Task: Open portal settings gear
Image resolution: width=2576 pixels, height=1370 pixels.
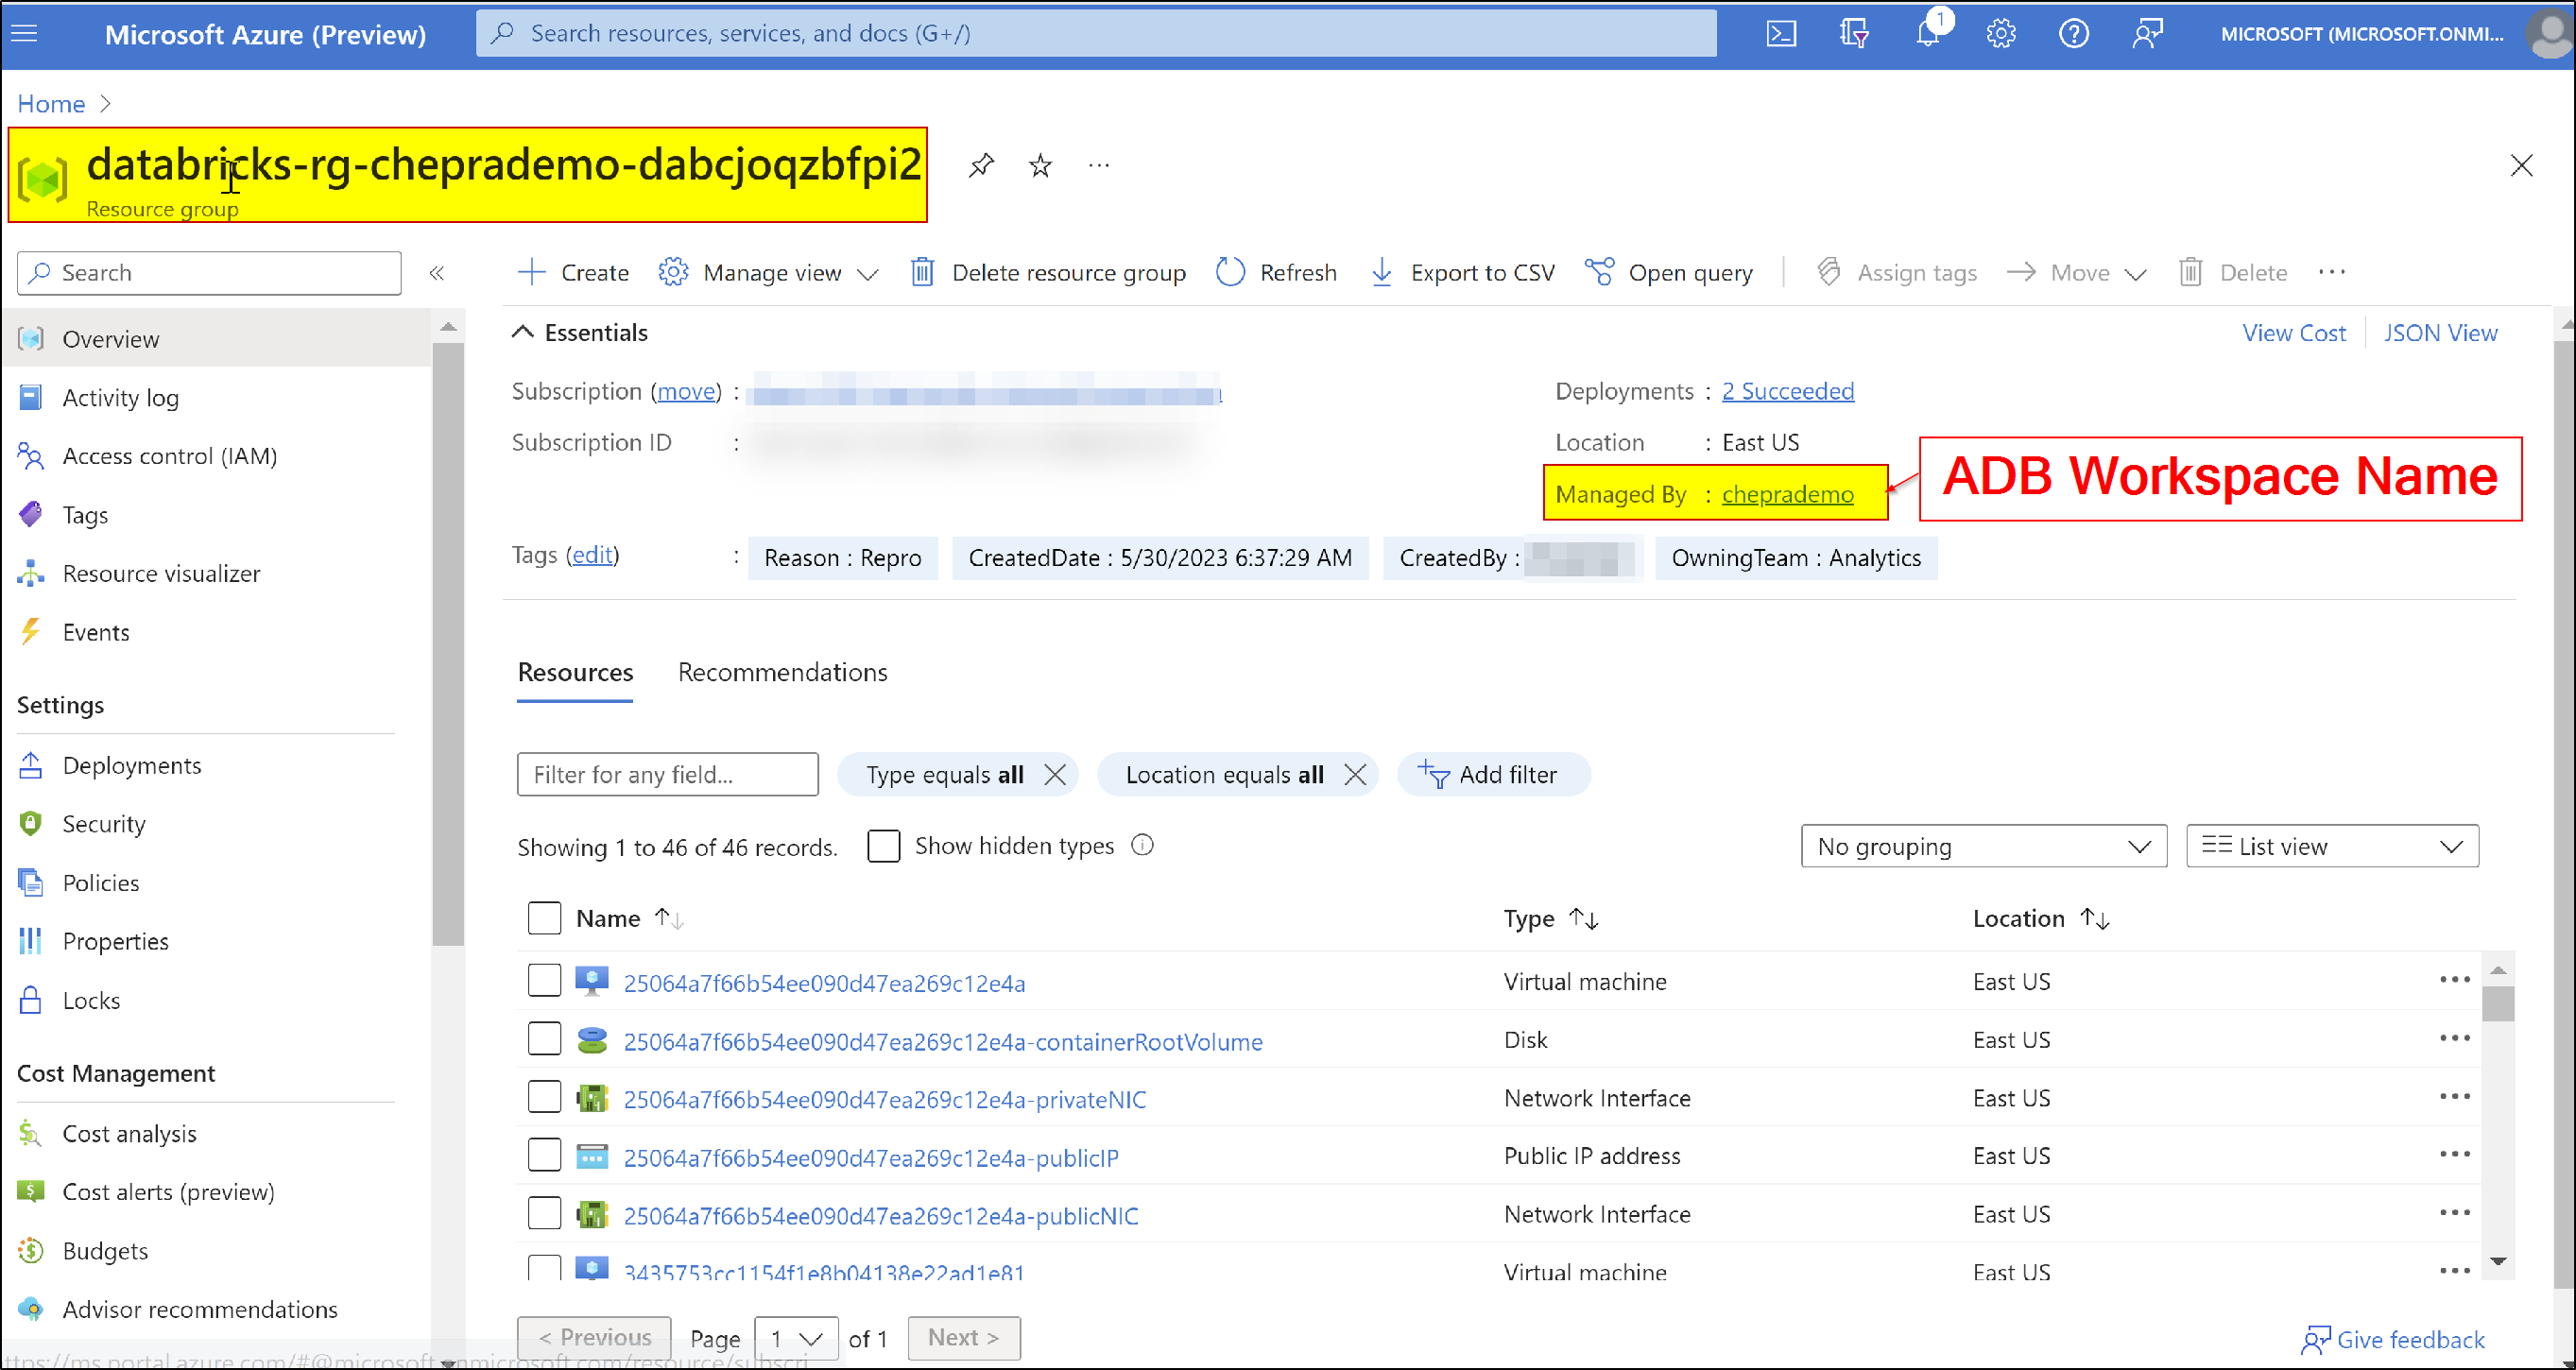Action: (2001, 34)
